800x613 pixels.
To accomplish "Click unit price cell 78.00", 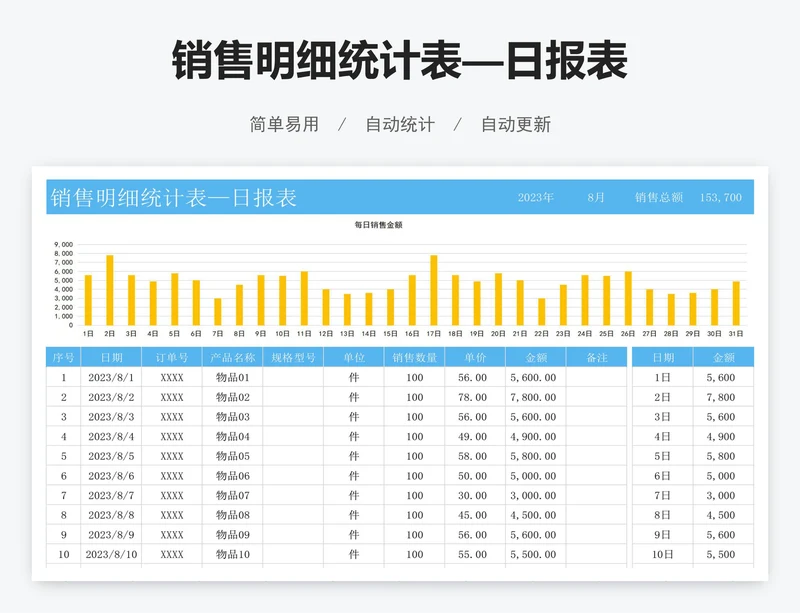I will 476,397.
